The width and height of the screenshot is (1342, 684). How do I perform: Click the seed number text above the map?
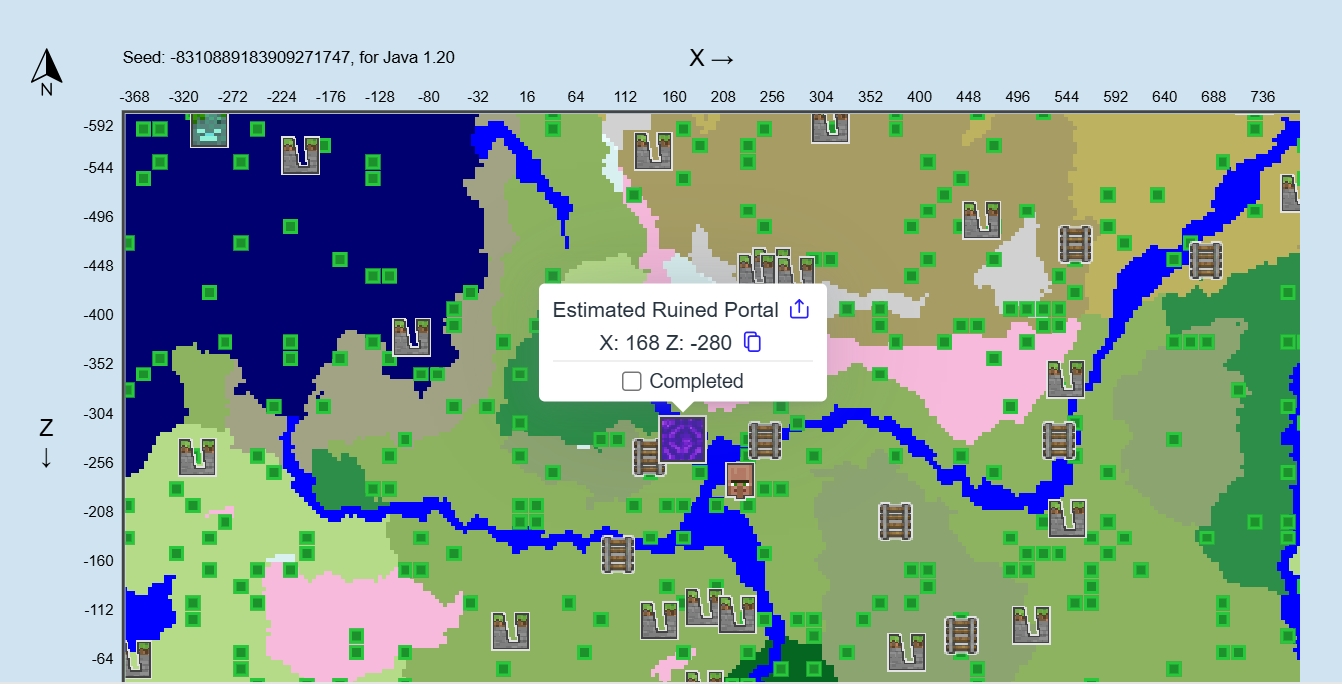[x=260, y=57]
